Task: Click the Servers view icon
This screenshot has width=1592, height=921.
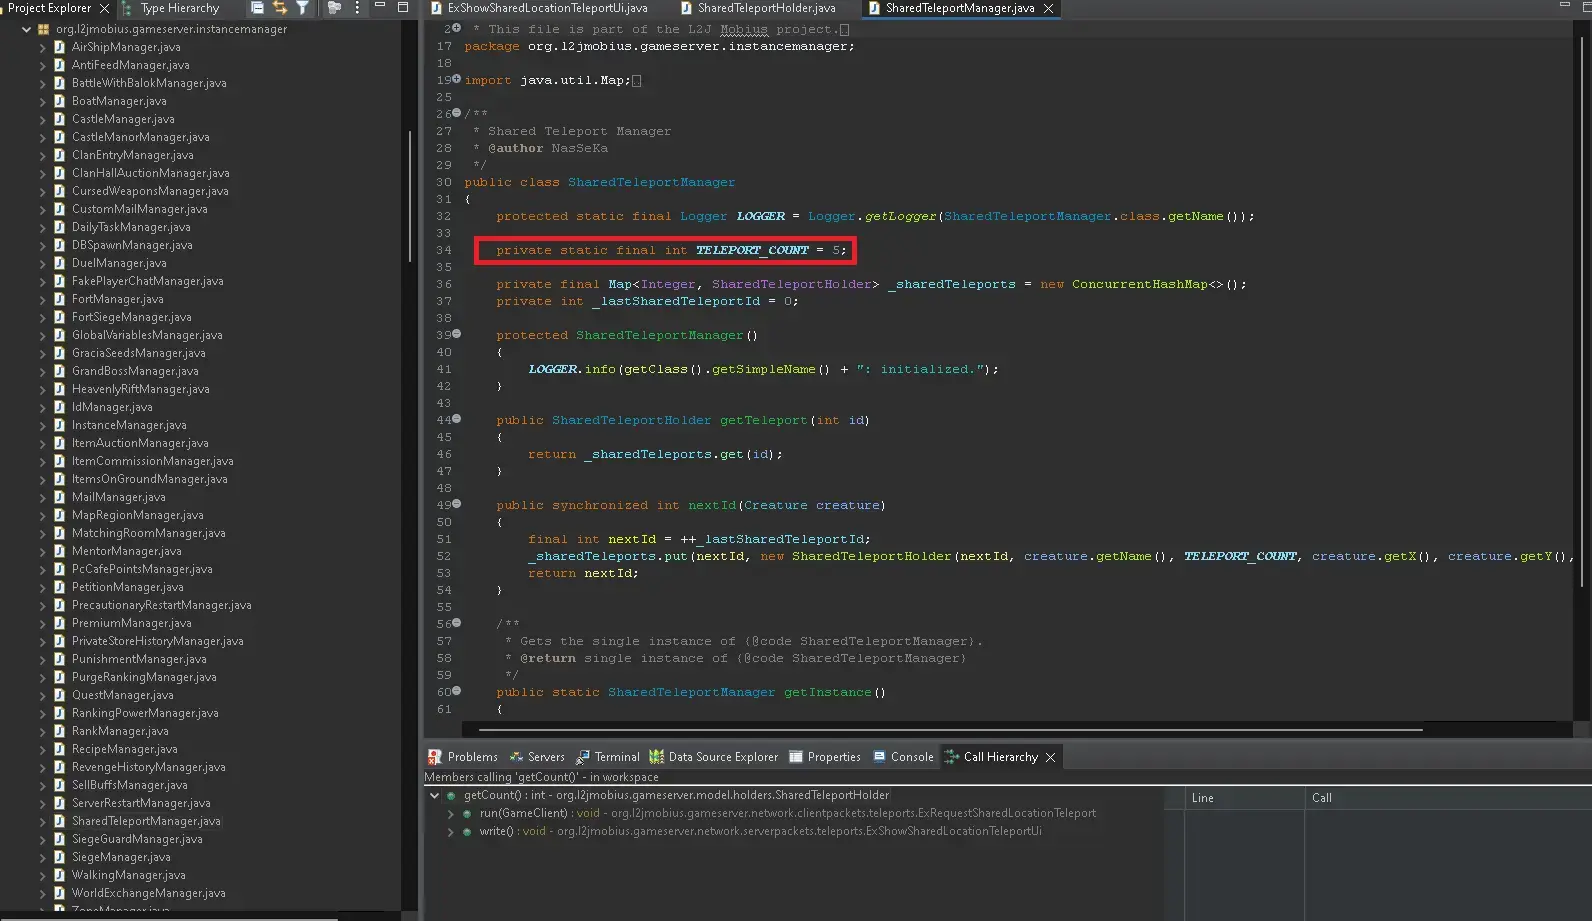Action: tap(516, 757)
